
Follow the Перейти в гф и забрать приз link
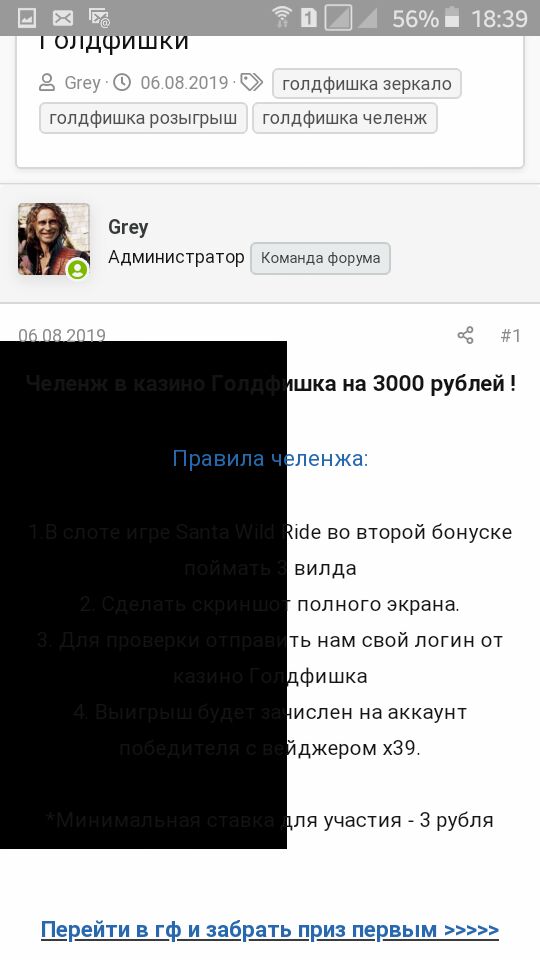[270, 929]
